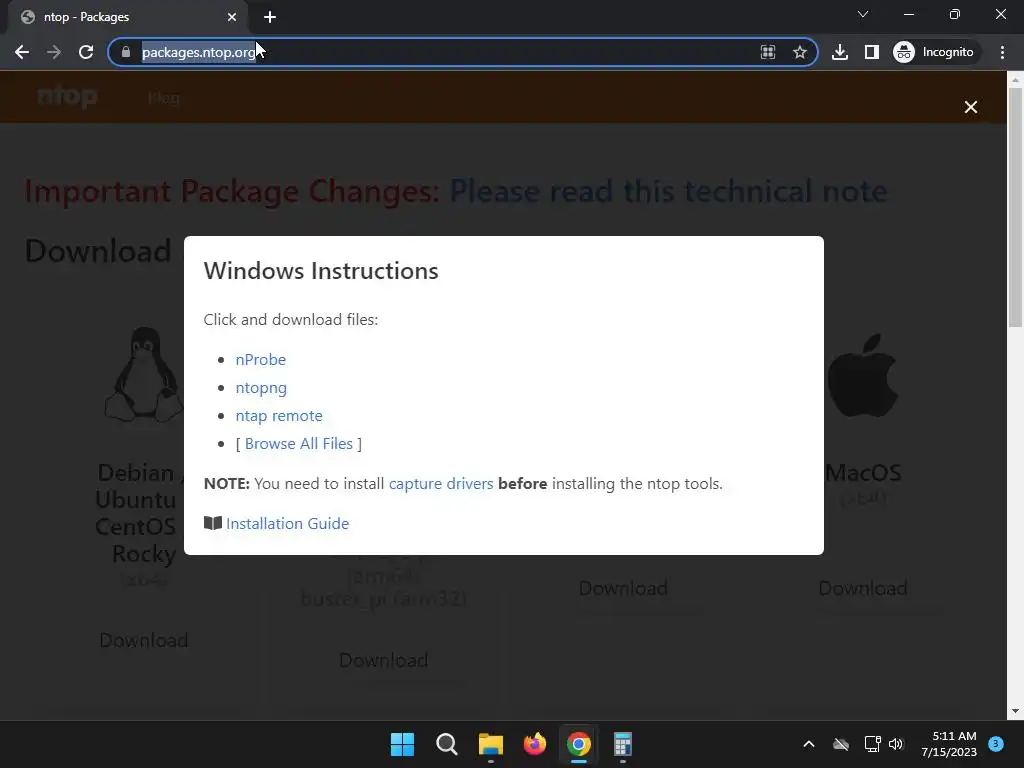This screenshot has width=1024, height=768.
Task: Open taskbar Search
Action: pyautogui.click(x=447, y=744)
